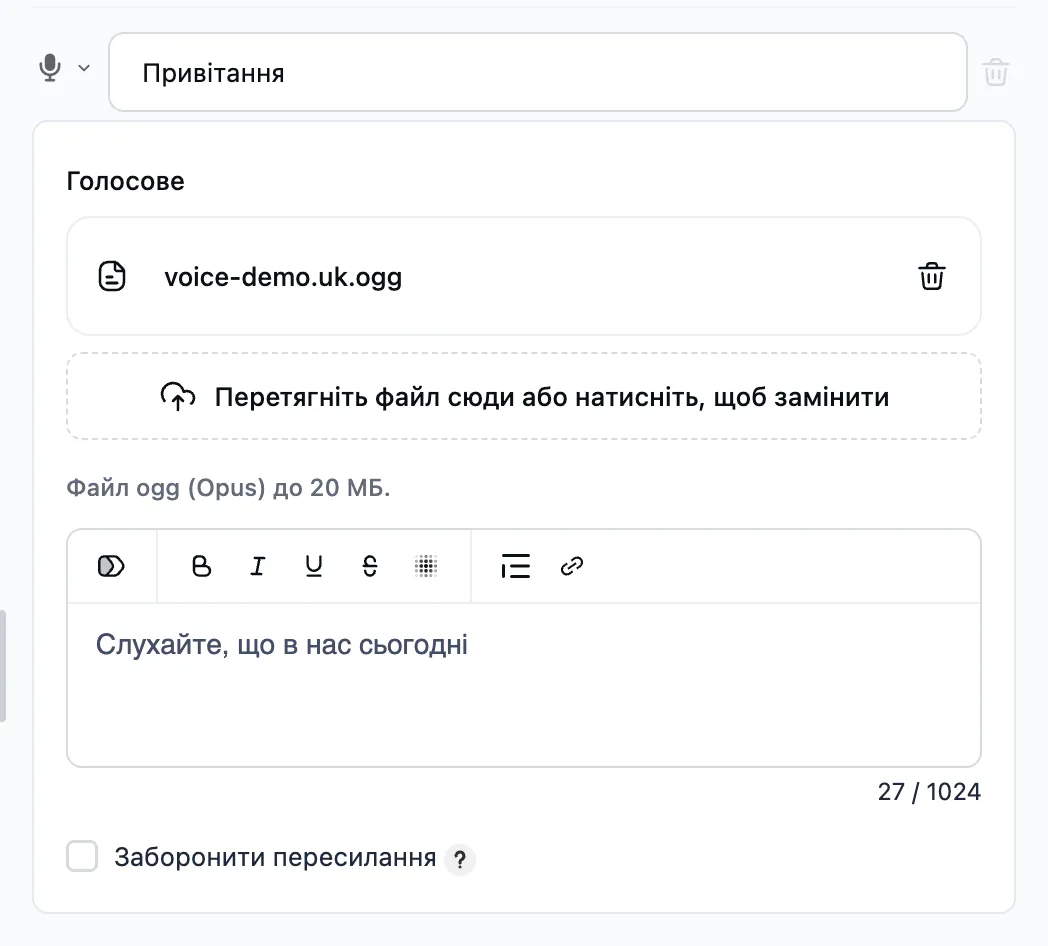Toggle the formatting mode icon in editor

click(x=111, y=566)
